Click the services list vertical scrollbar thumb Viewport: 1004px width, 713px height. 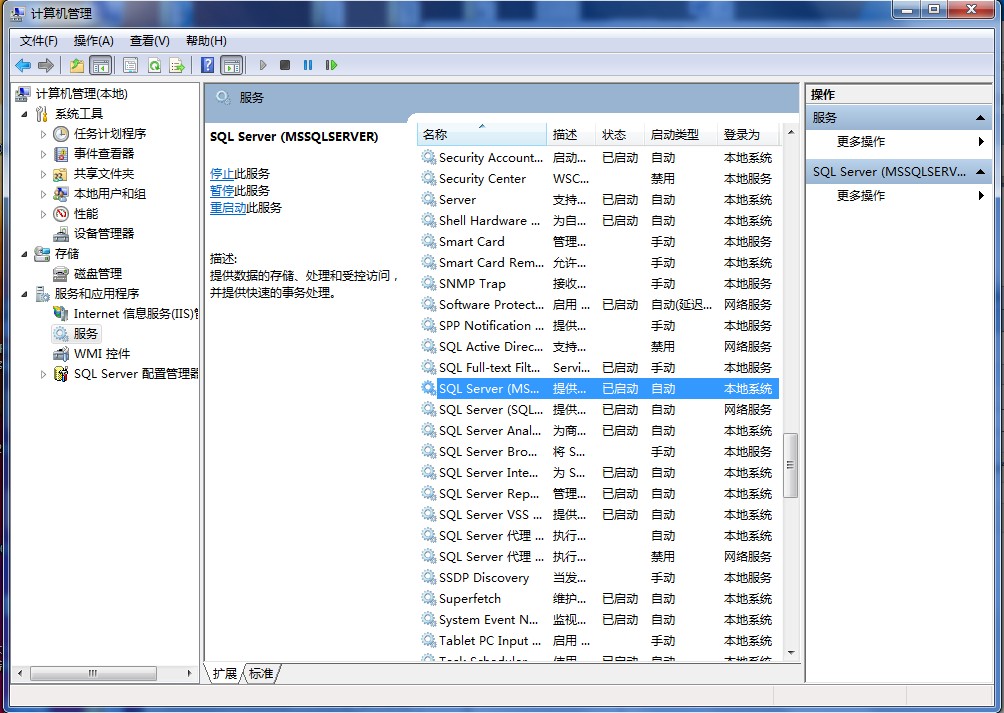(790, 465)
